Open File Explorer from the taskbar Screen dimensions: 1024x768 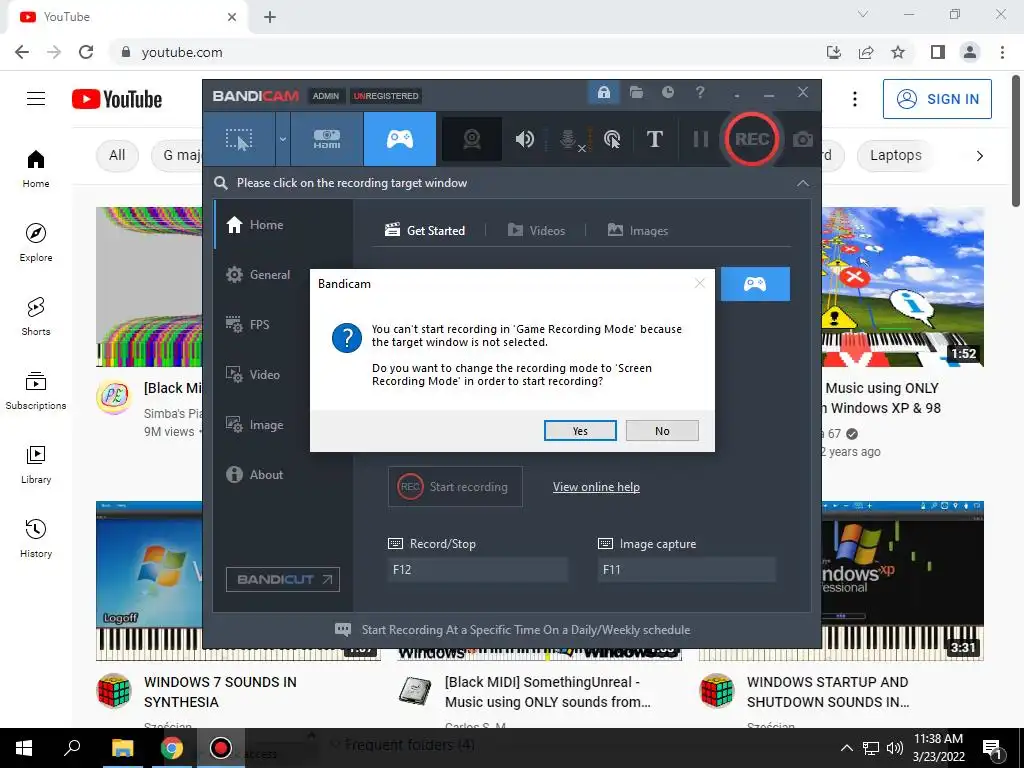122,748
